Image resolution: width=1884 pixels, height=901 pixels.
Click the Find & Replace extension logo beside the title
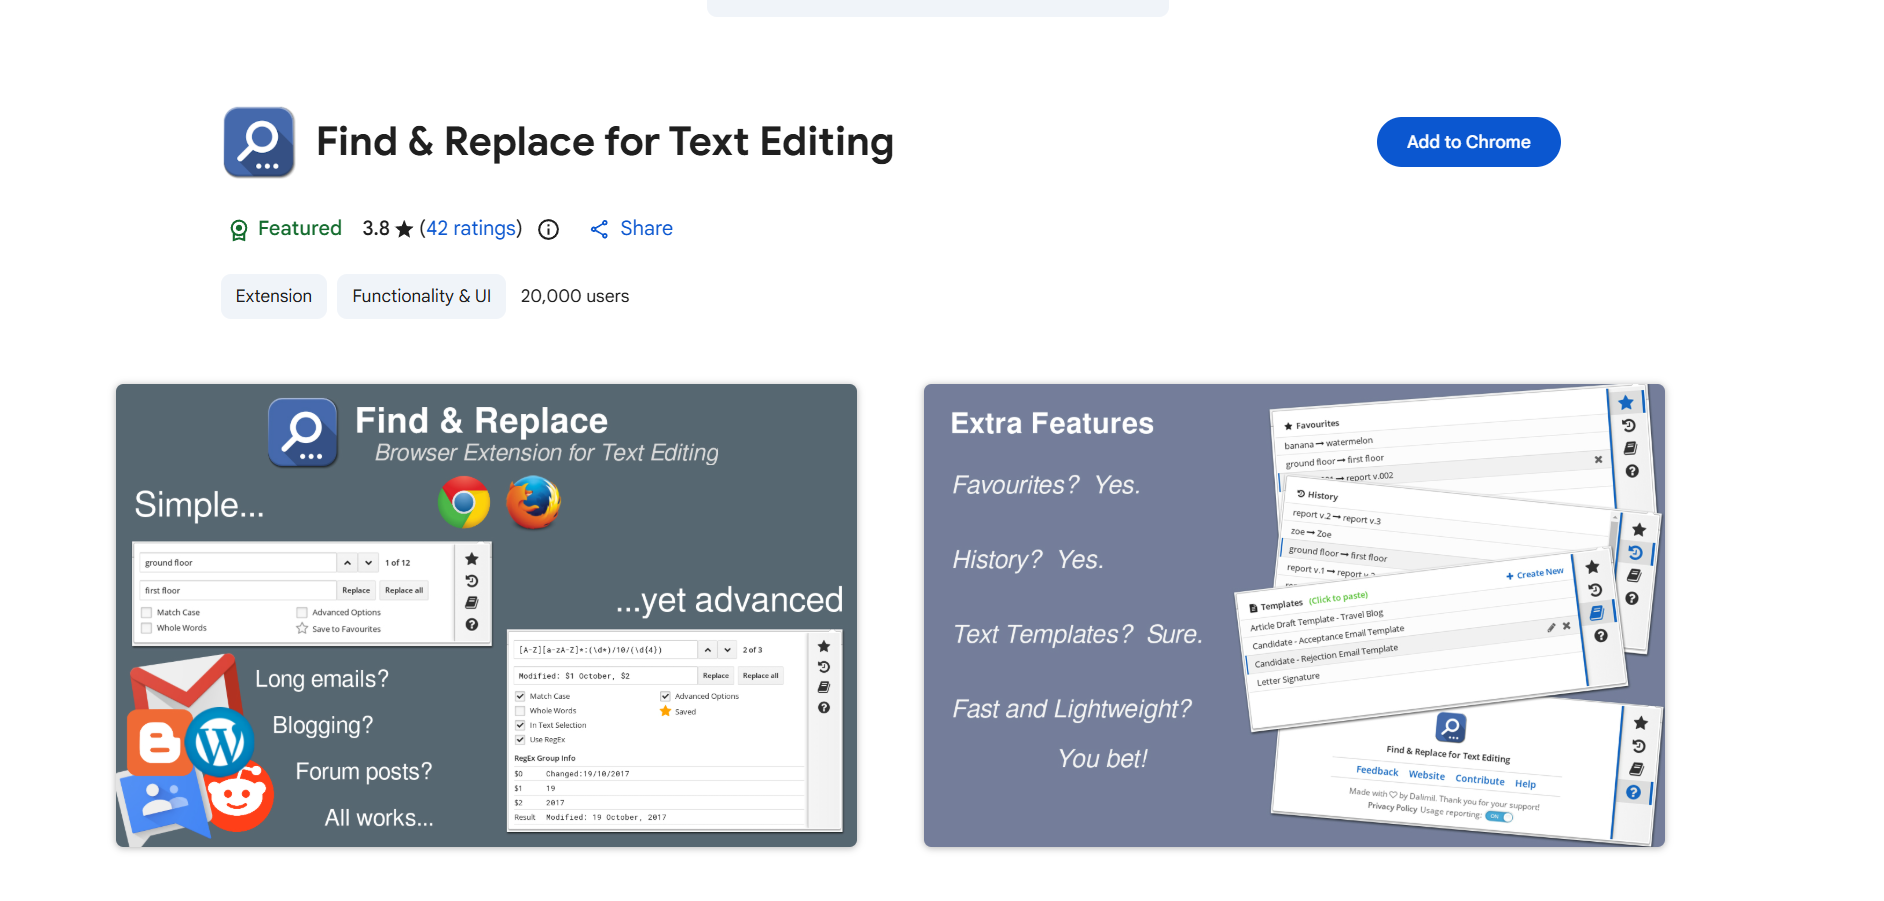(259, 142)
